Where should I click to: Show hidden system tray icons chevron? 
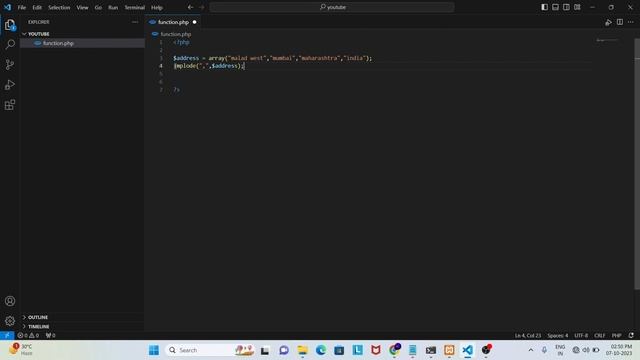click(531, 350)
